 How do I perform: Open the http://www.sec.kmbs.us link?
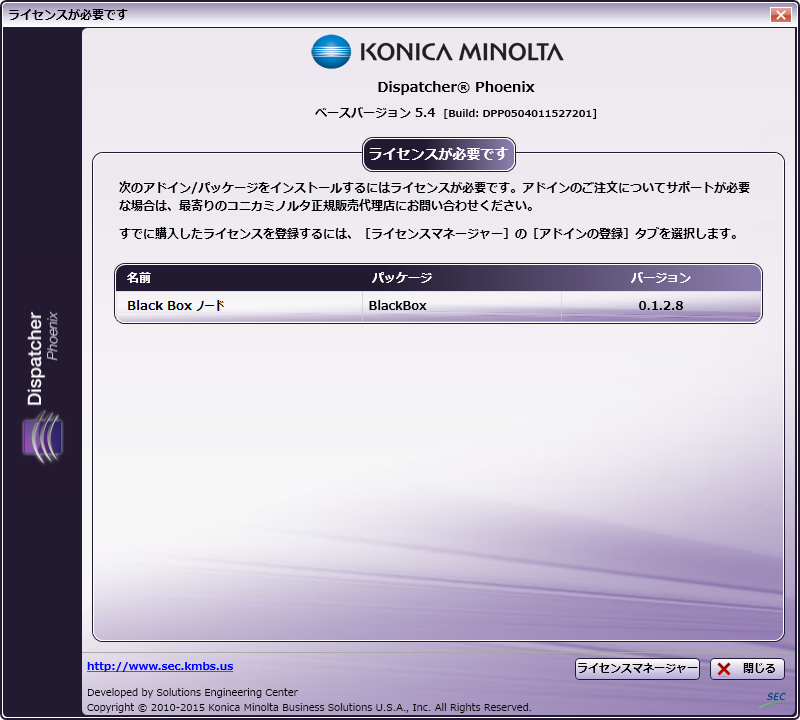coord(160,666)
